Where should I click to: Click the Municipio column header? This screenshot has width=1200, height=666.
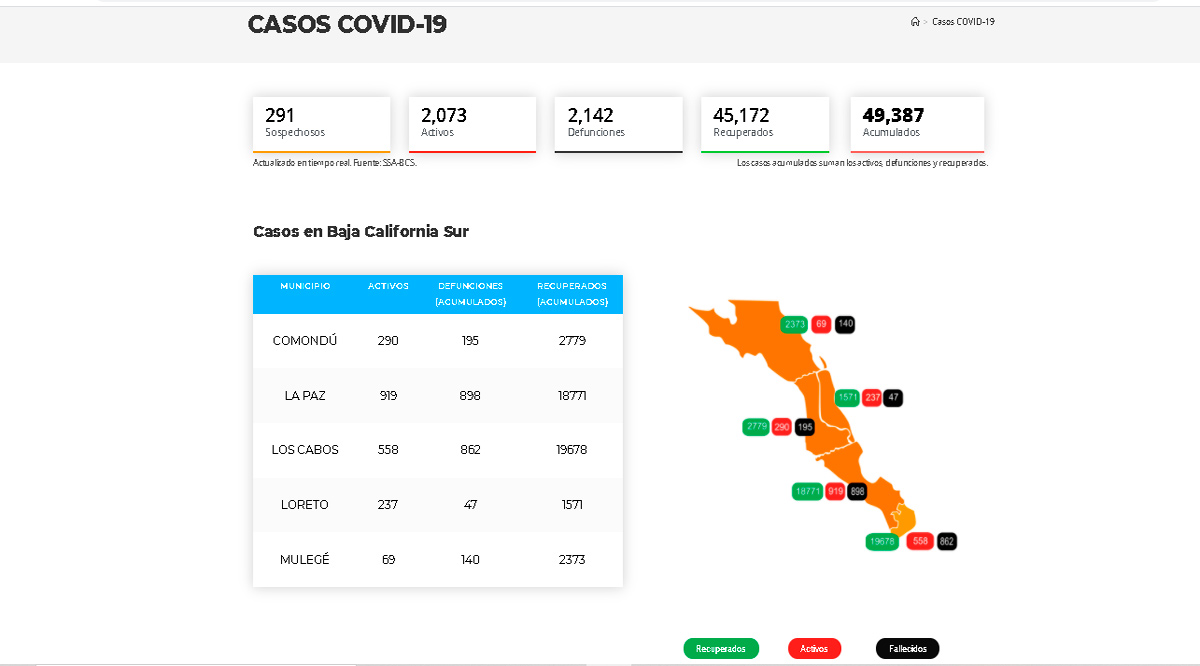[x=305, y=286]
